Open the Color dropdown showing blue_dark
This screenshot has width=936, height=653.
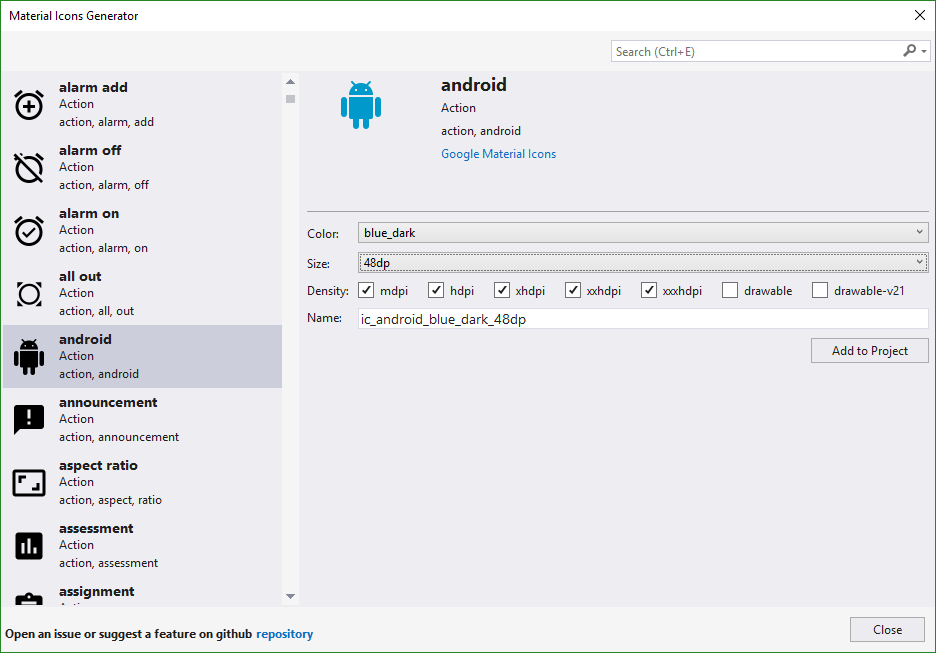click(643, 233)
